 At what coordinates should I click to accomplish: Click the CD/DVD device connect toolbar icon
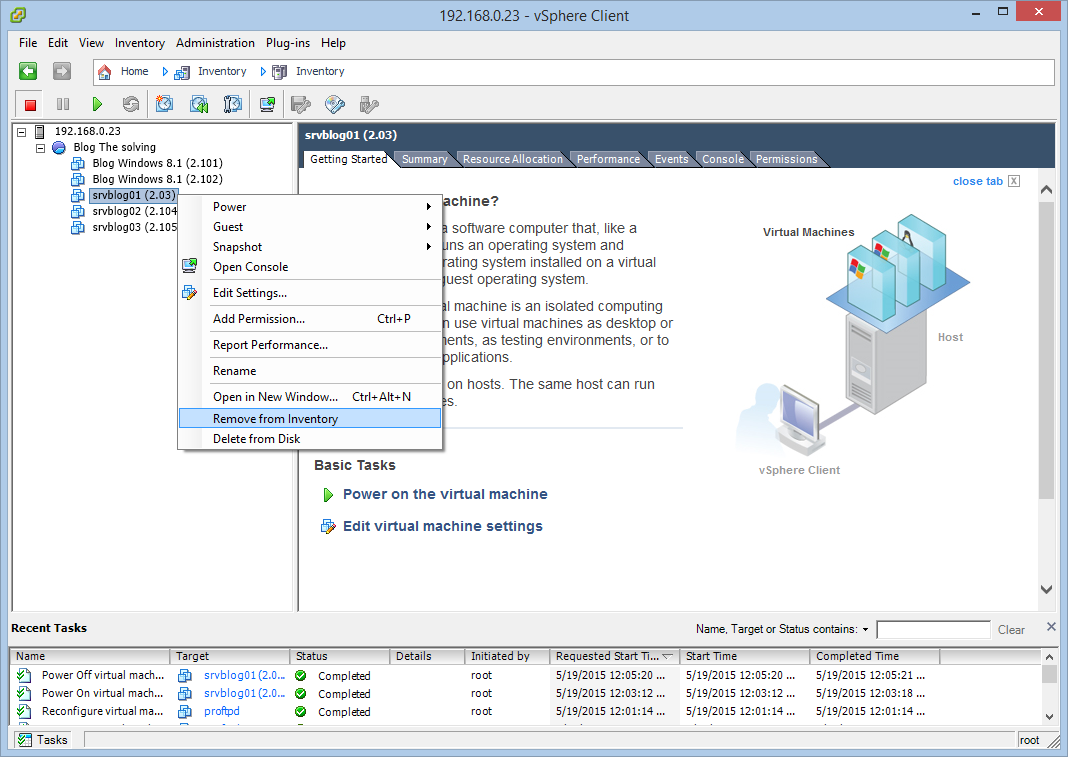click(334, 104)
